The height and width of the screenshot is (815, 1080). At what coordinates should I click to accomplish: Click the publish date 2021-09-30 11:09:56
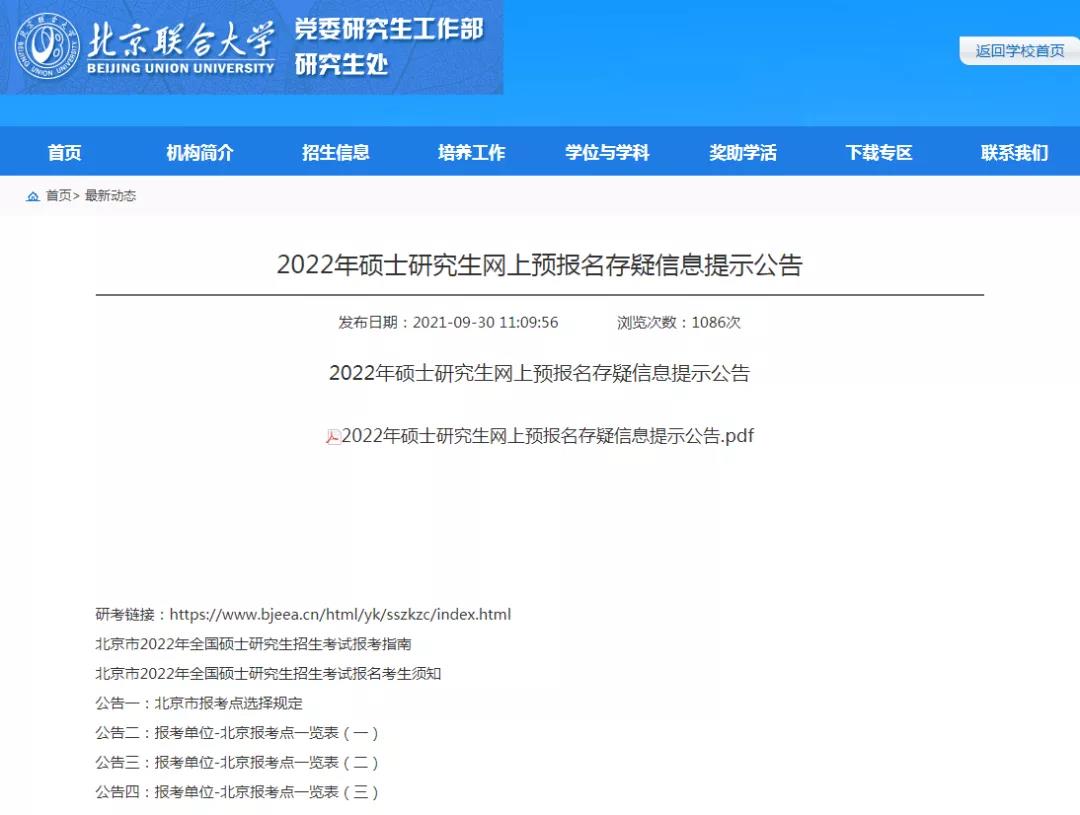pyautogui.click(x=486, y=322)
